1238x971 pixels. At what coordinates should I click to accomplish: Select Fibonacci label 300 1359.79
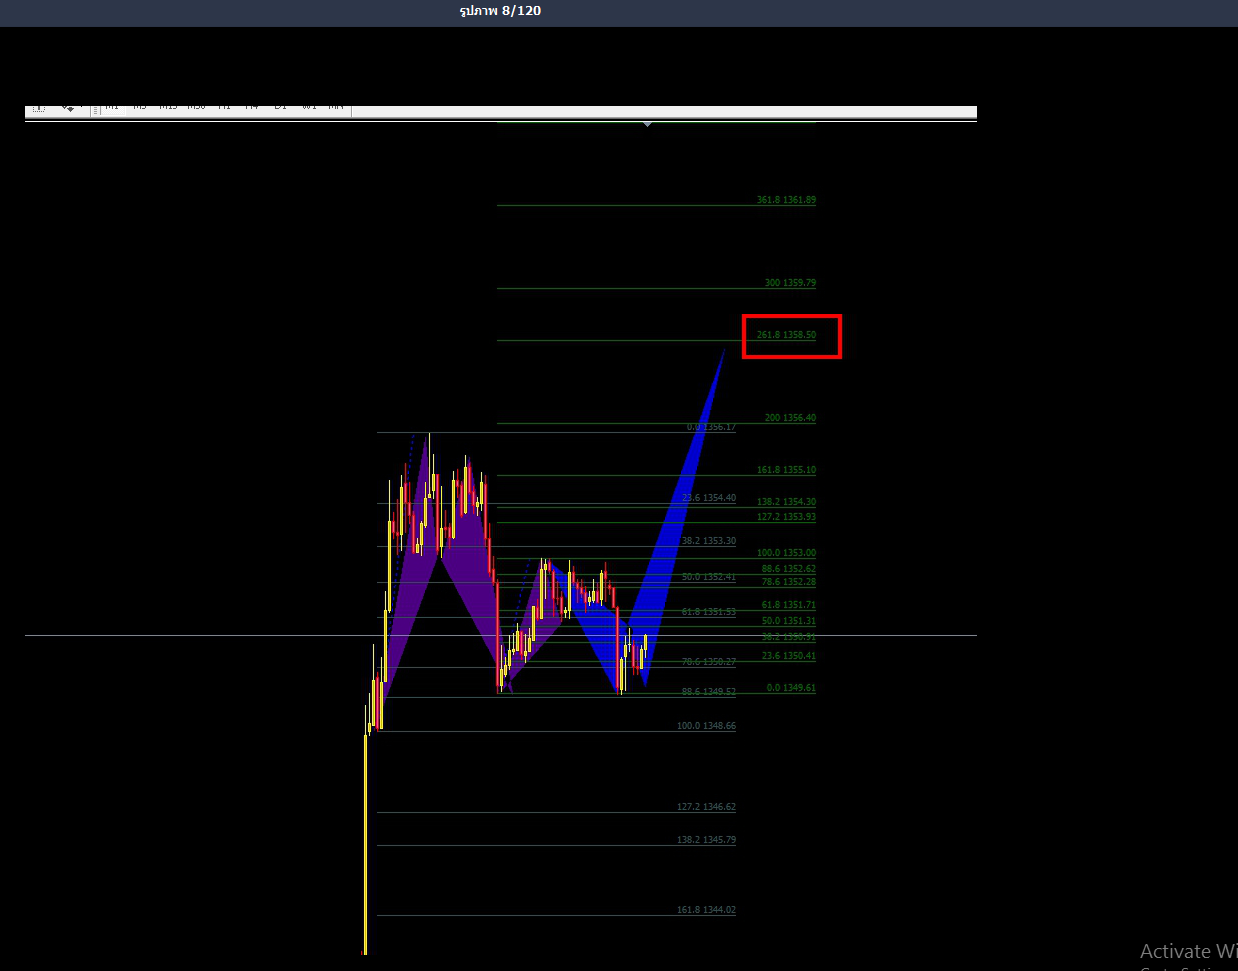tap(790, 283)
